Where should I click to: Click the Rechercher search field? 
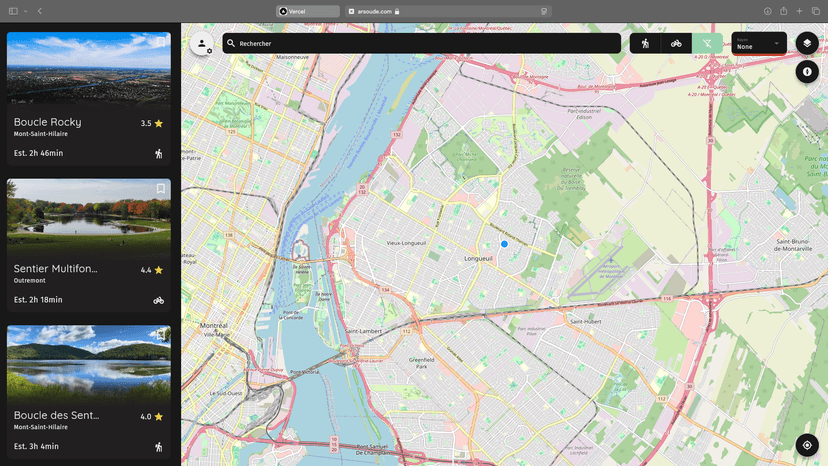(x=421, y=43)
